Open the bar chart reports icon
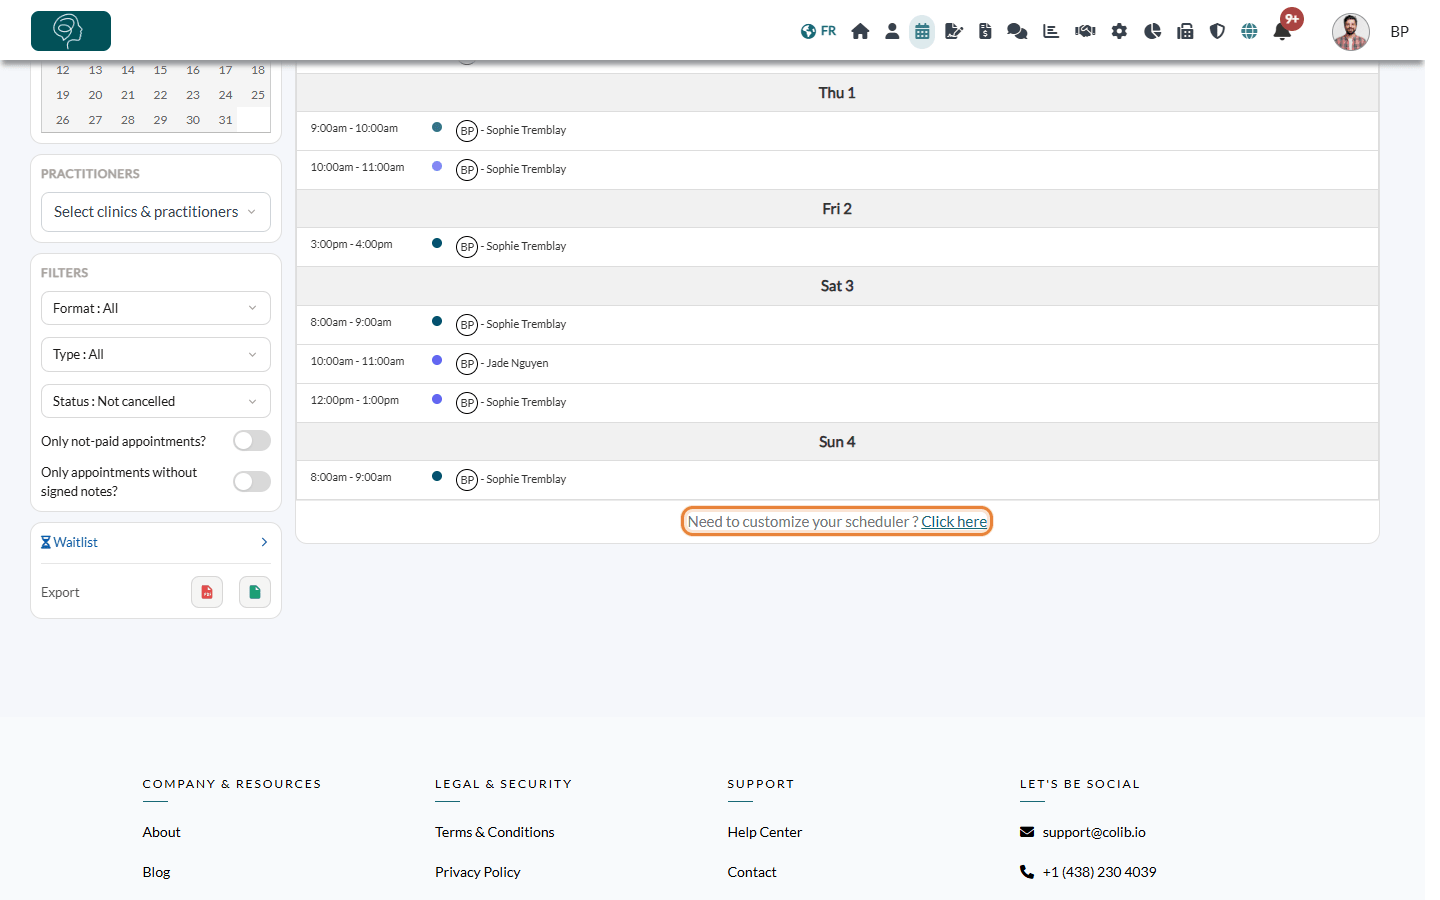Screen dimensions: 1440x900 point(1051,31)
